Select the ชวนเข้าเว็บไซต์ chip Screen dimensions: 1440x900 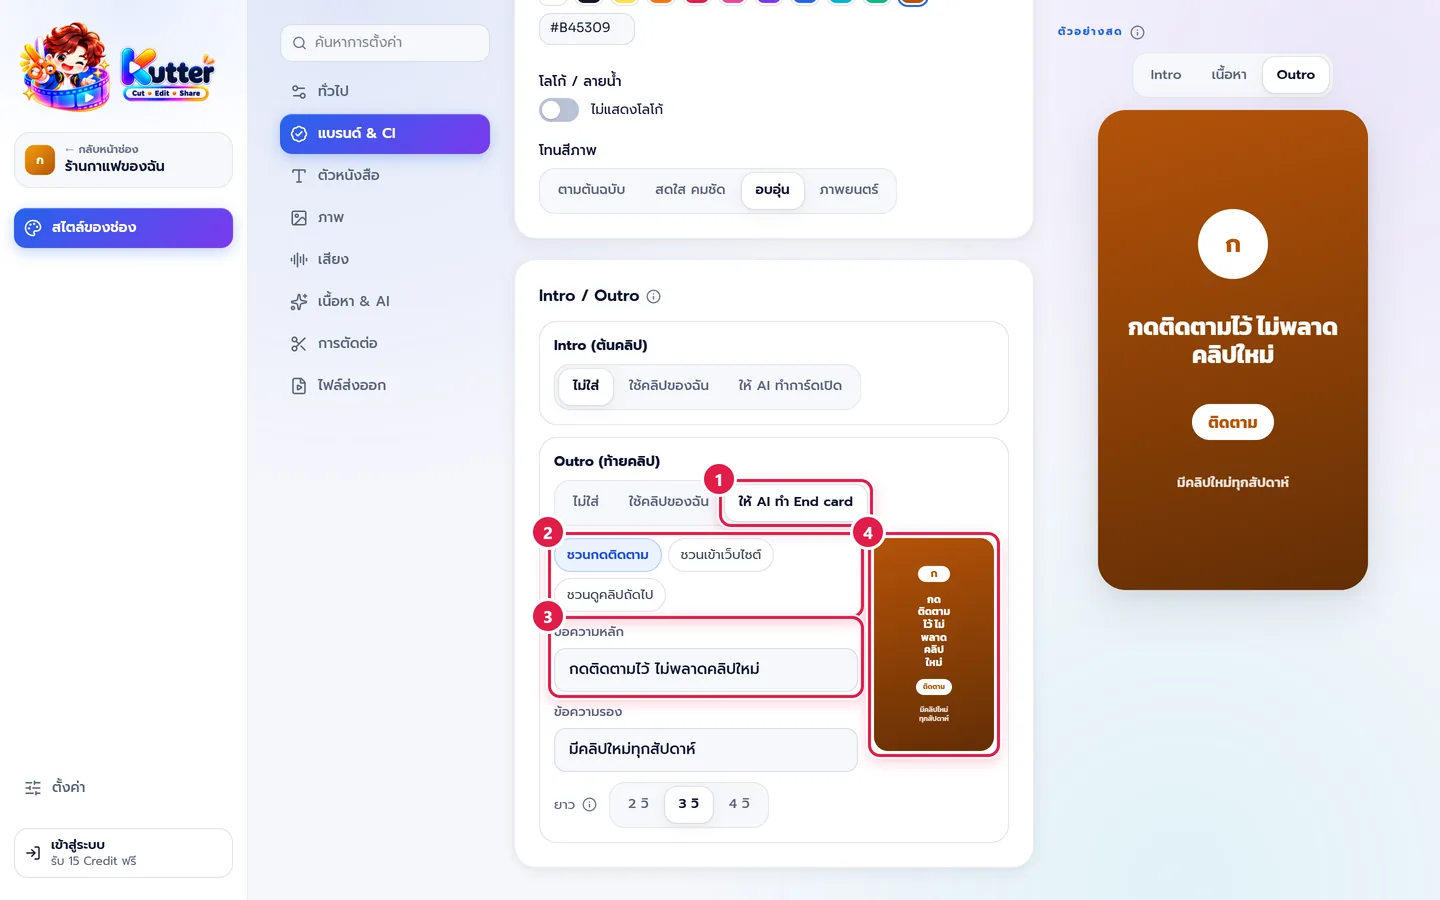tap(721, 555)
